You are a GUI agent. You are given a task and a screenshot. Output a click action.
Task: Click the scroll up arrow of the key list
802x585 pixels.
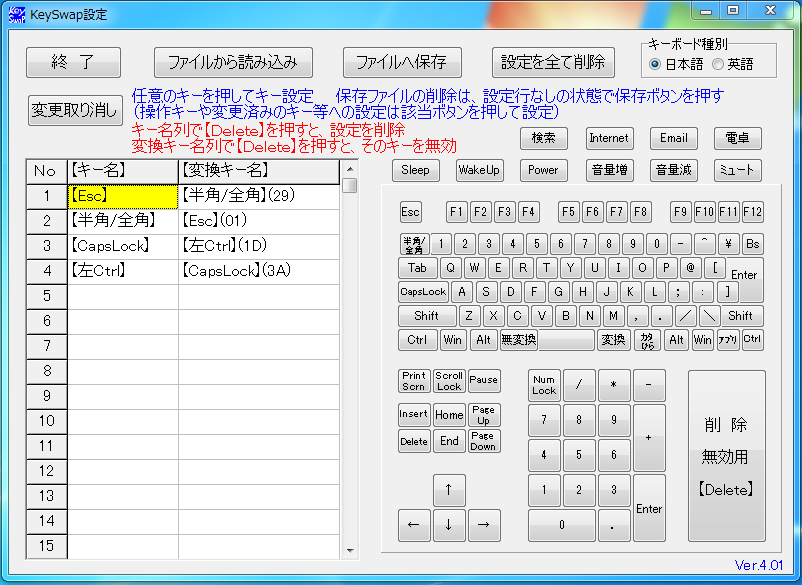tap(350, 169)
